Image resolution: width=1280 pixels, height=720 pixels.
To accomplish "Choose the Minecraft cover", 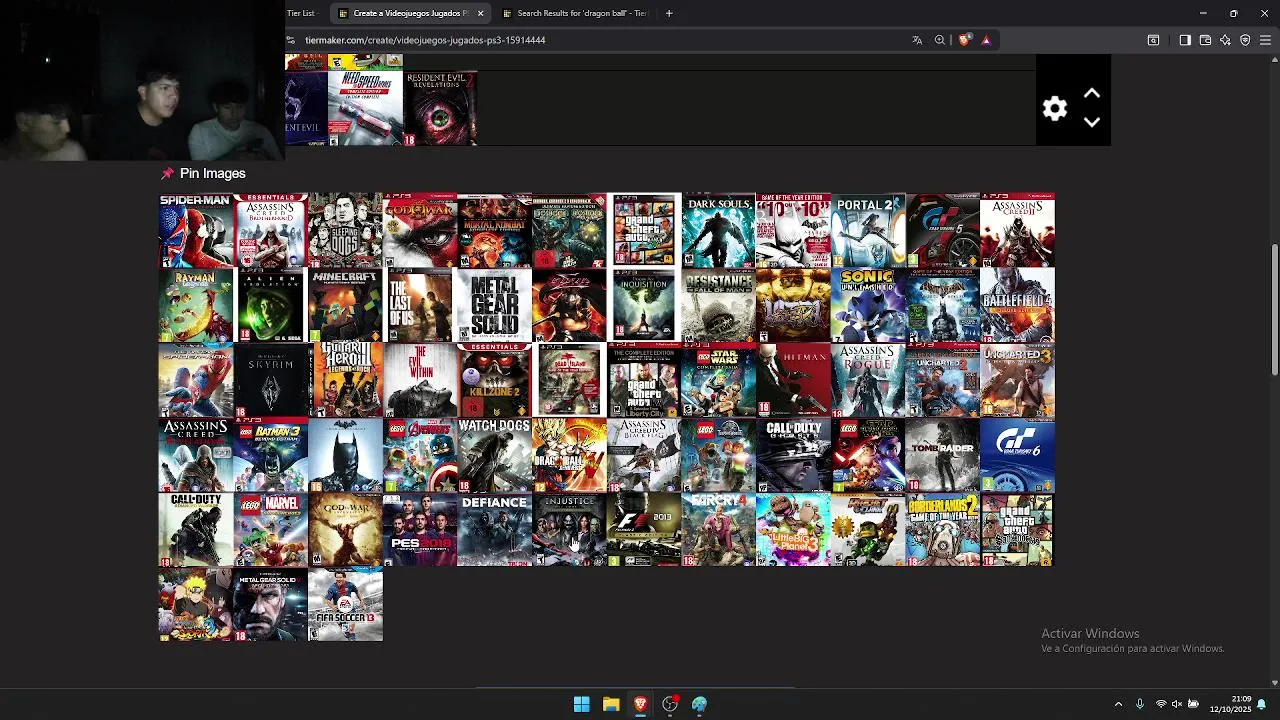I will (x=345, y=305).
